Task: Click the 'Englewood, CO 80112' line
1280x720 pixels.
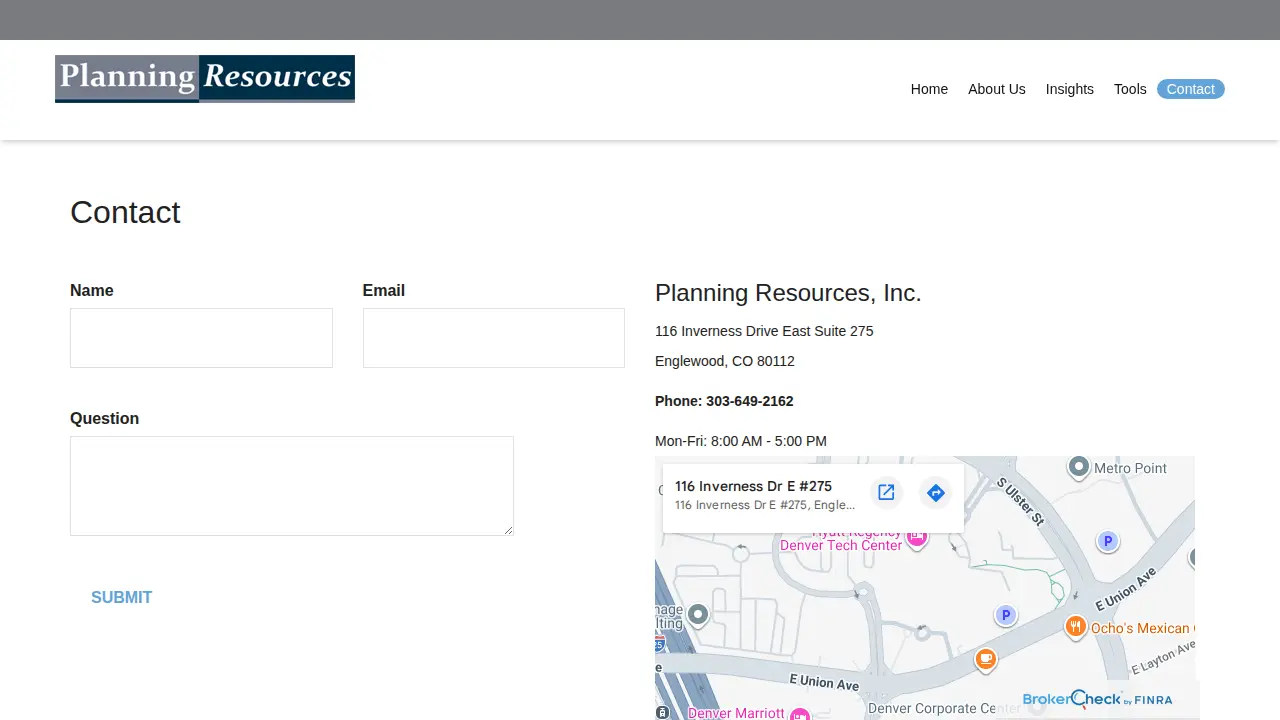Action: [725, 361]
